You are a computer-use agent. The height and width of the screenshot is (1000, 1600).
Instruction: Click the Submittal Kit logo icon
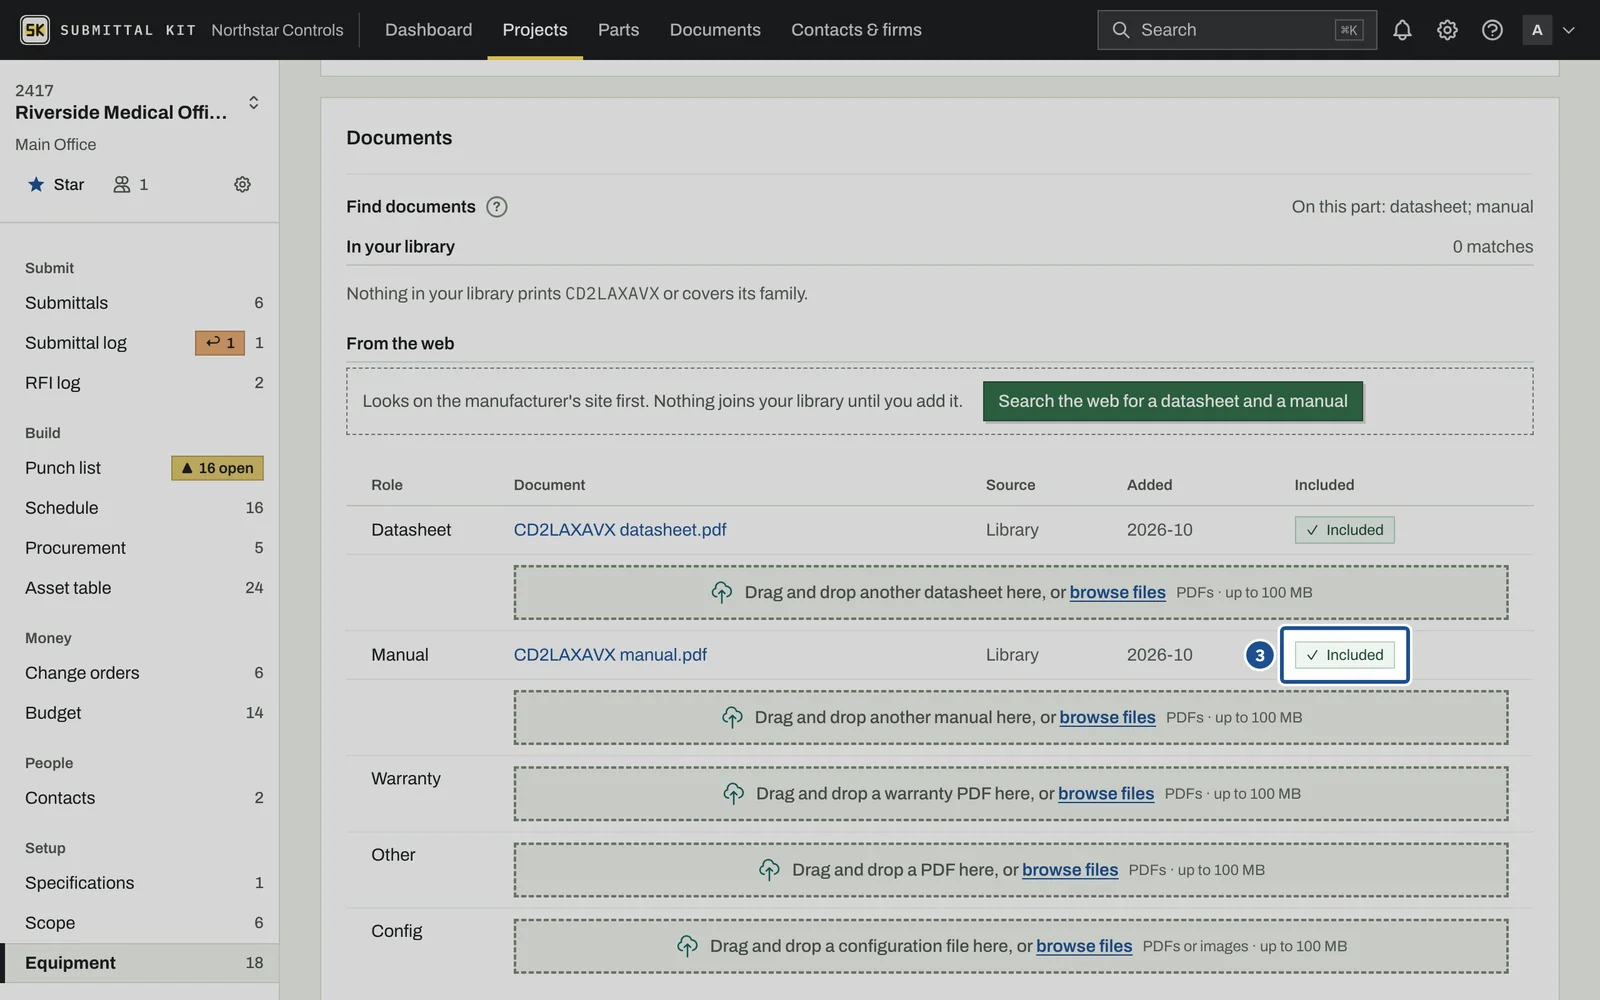tap(34, 30)
